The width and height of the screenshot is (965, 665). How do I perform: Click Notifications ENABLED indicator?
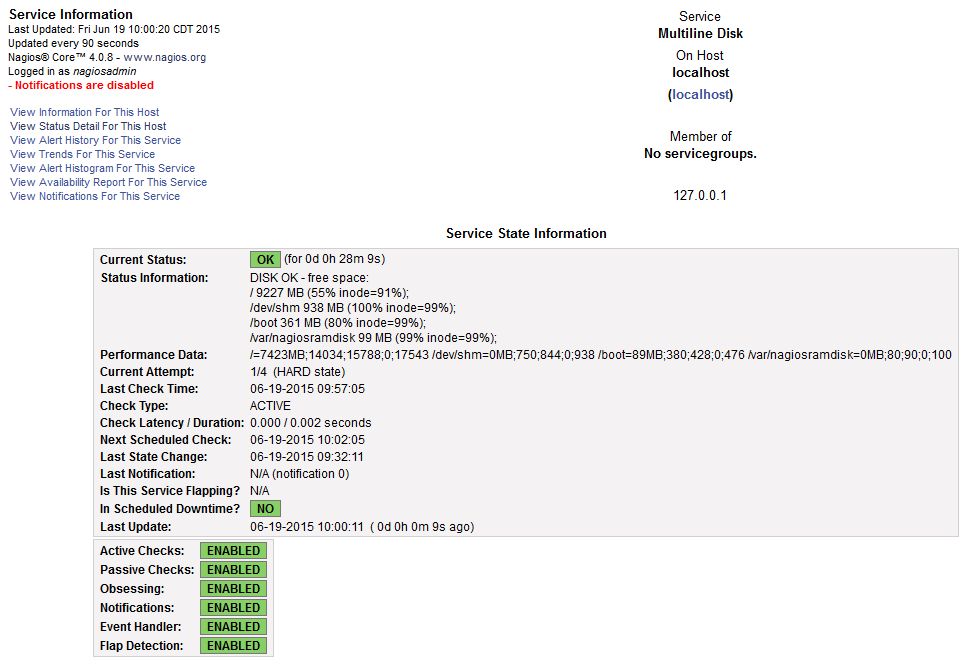point(234,608)
